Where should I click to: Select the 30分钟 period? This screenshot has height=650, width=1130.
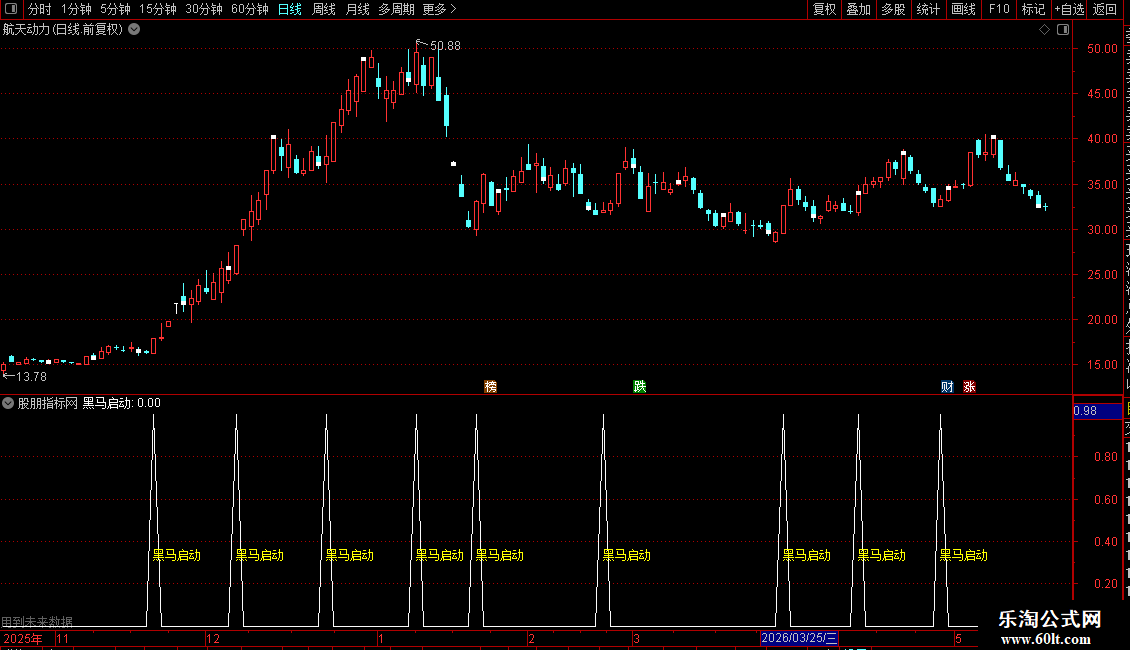tap(204, 9)
